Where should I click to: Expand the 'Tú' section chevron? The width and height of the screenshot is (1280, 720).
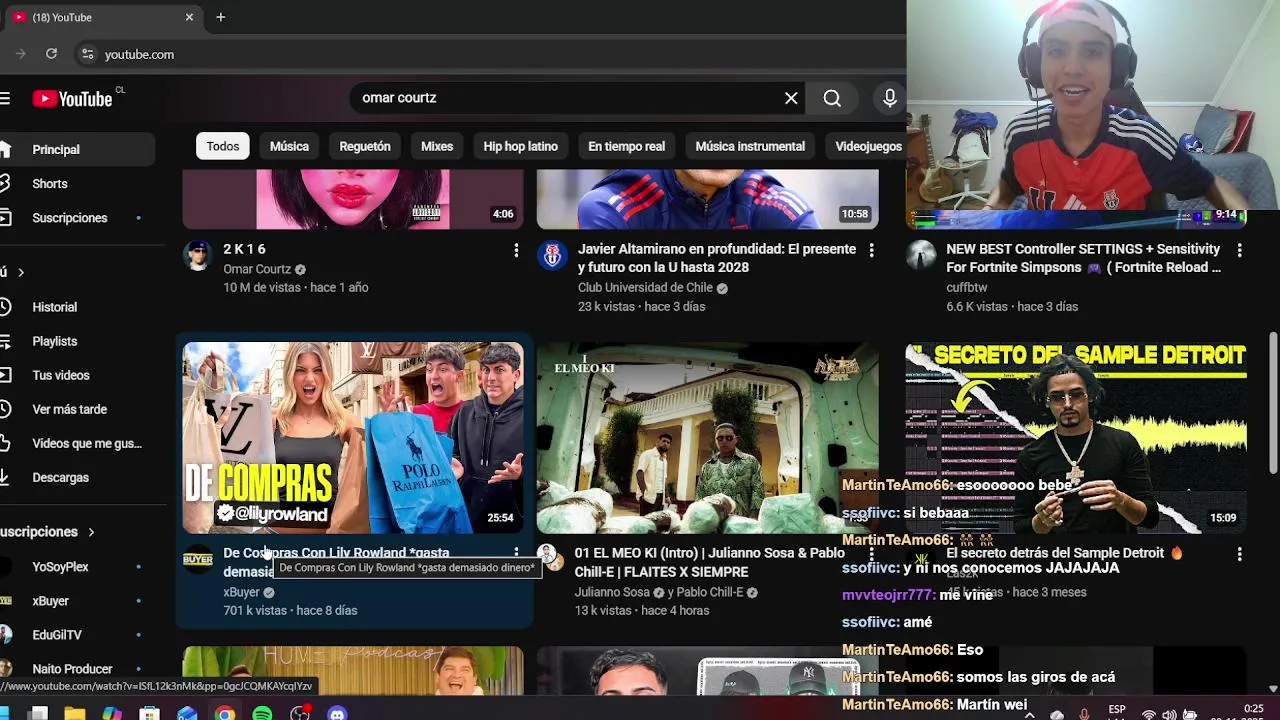pos(20,272)
